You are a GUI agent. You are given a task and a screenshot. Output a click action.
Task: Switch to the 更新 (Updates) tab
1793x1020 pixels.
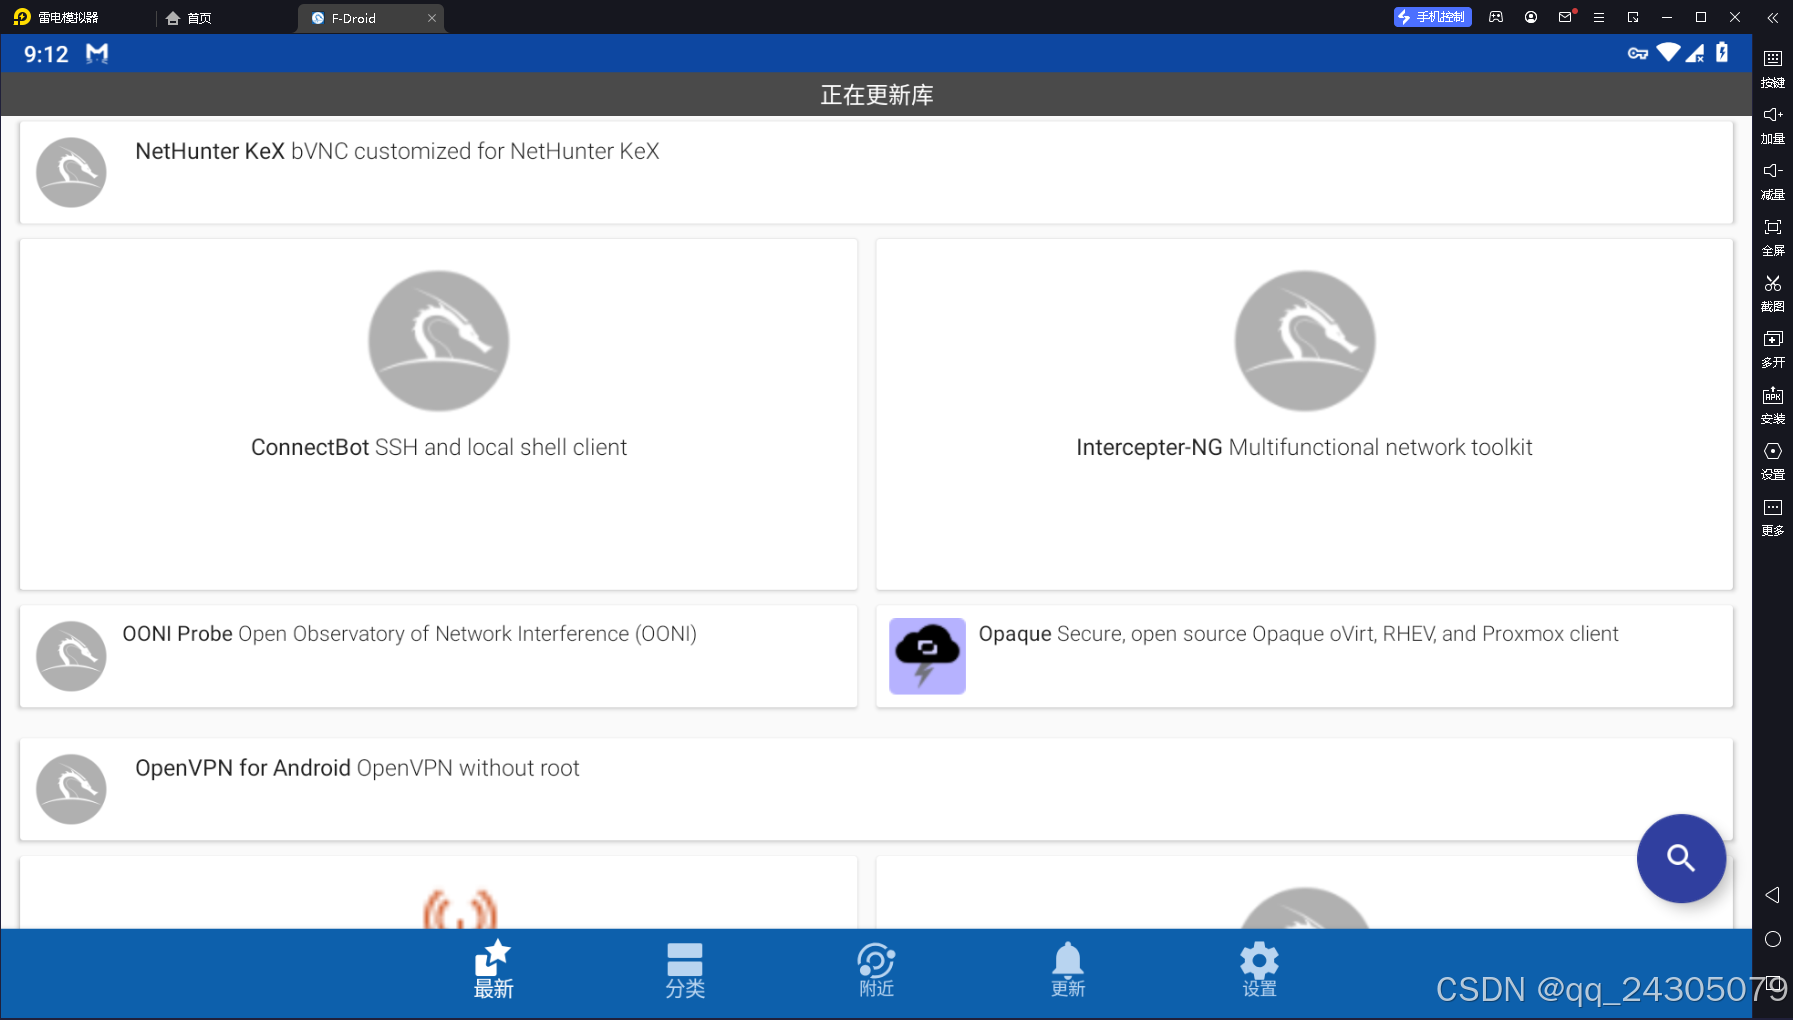[x=1068, y=970]
